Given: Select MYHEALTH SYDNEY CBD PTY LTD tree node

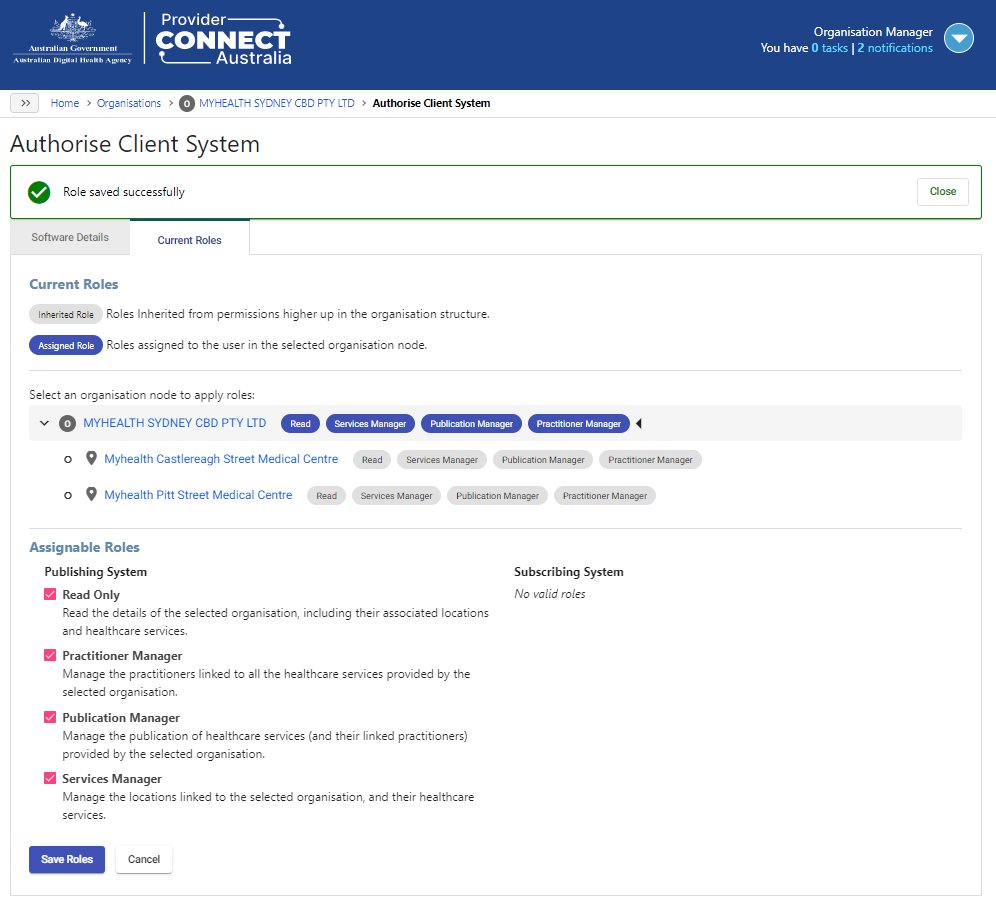Looking at the screenshot, I should coord(175,423).
